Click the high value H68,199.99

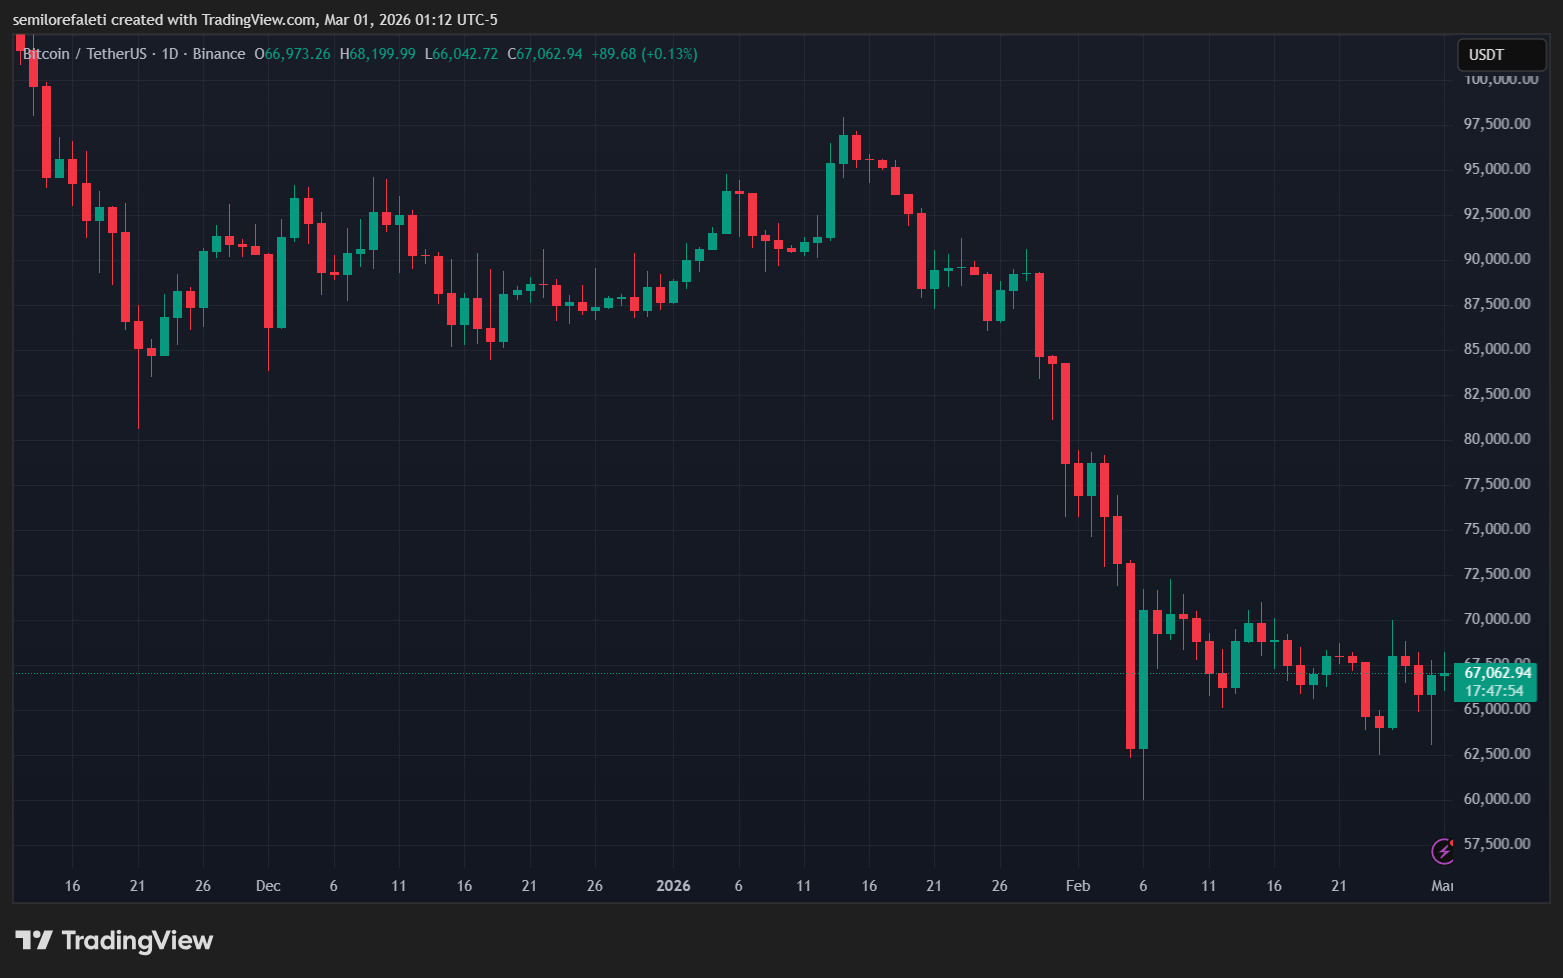(378, 54)
